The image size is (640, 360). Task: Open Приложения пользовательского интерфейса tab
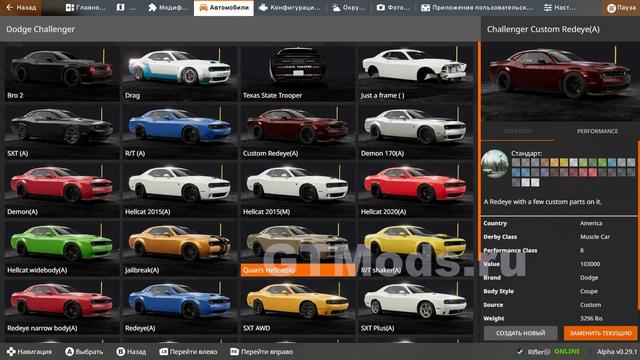(x=476, y=8)
